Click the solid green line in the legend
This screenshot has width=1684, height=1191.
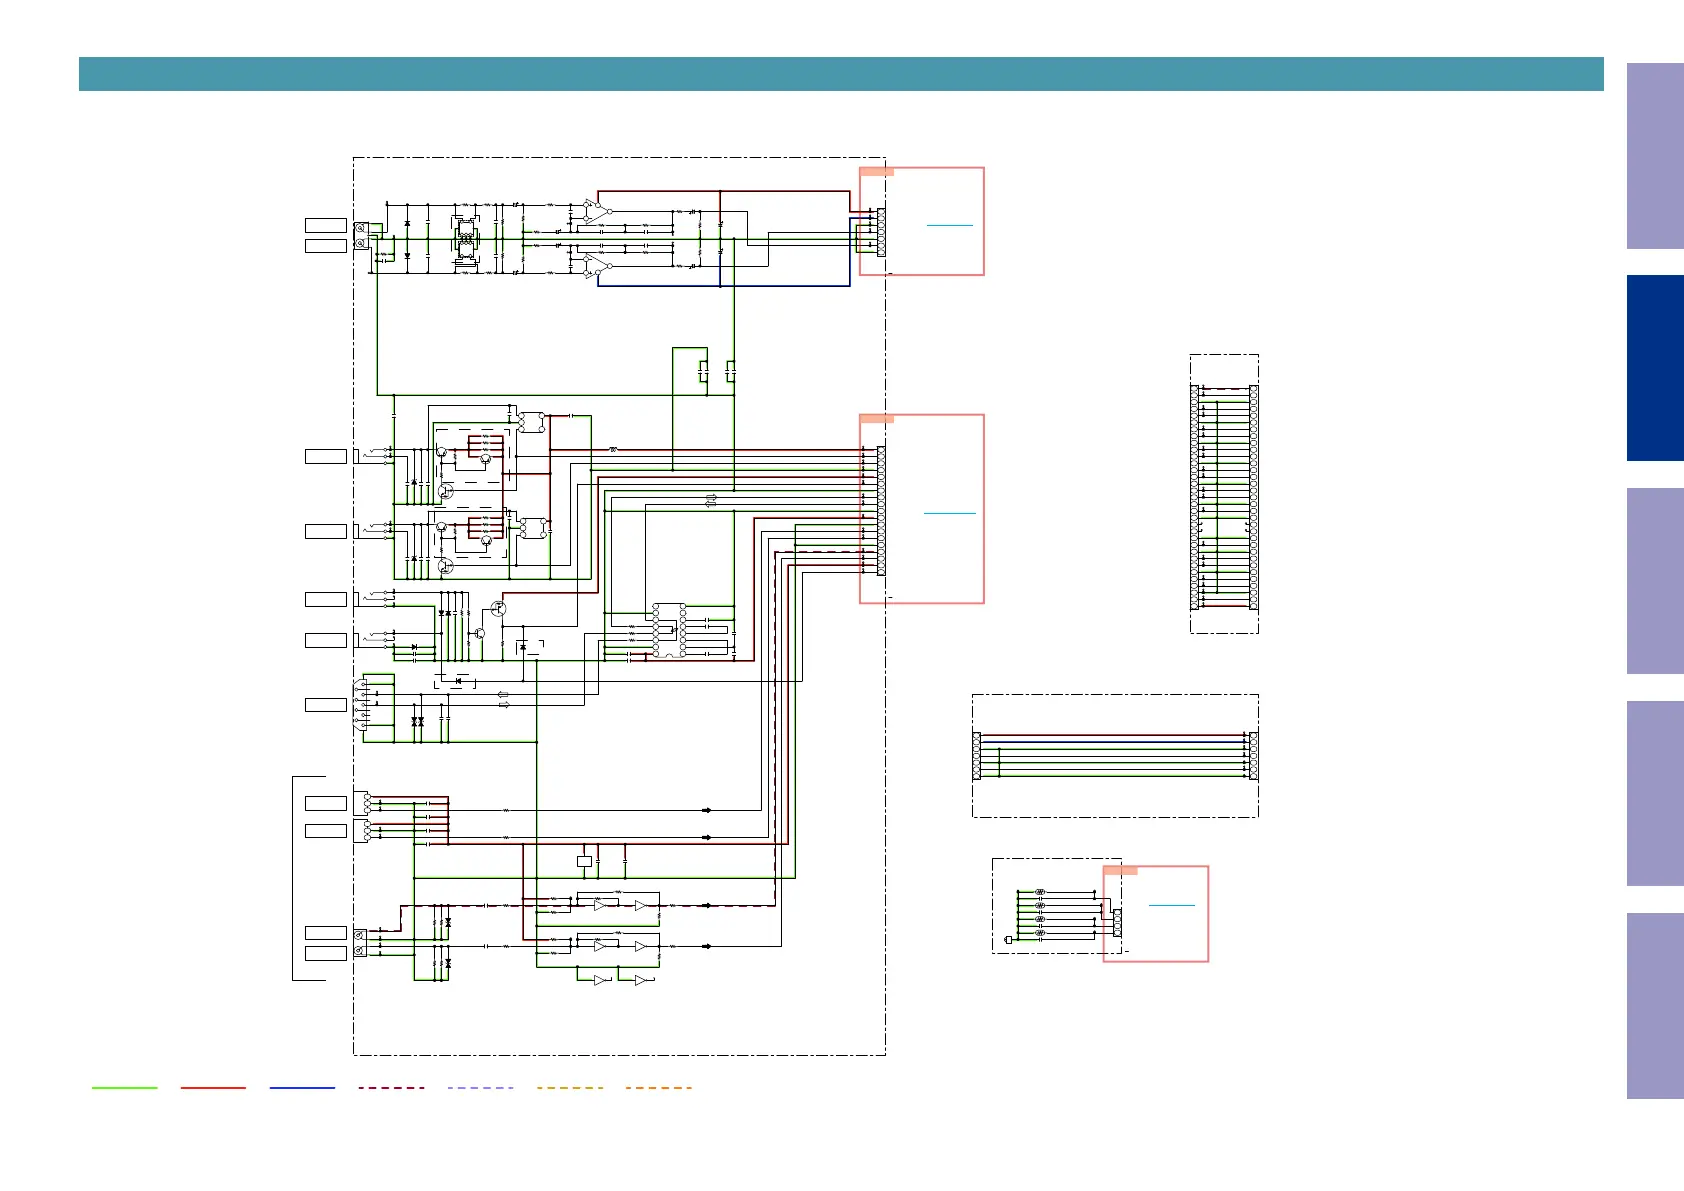click(x=125, y=1087)
